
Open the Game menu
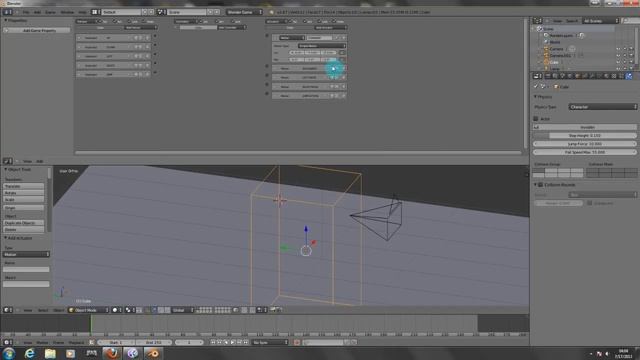[50, 12]
